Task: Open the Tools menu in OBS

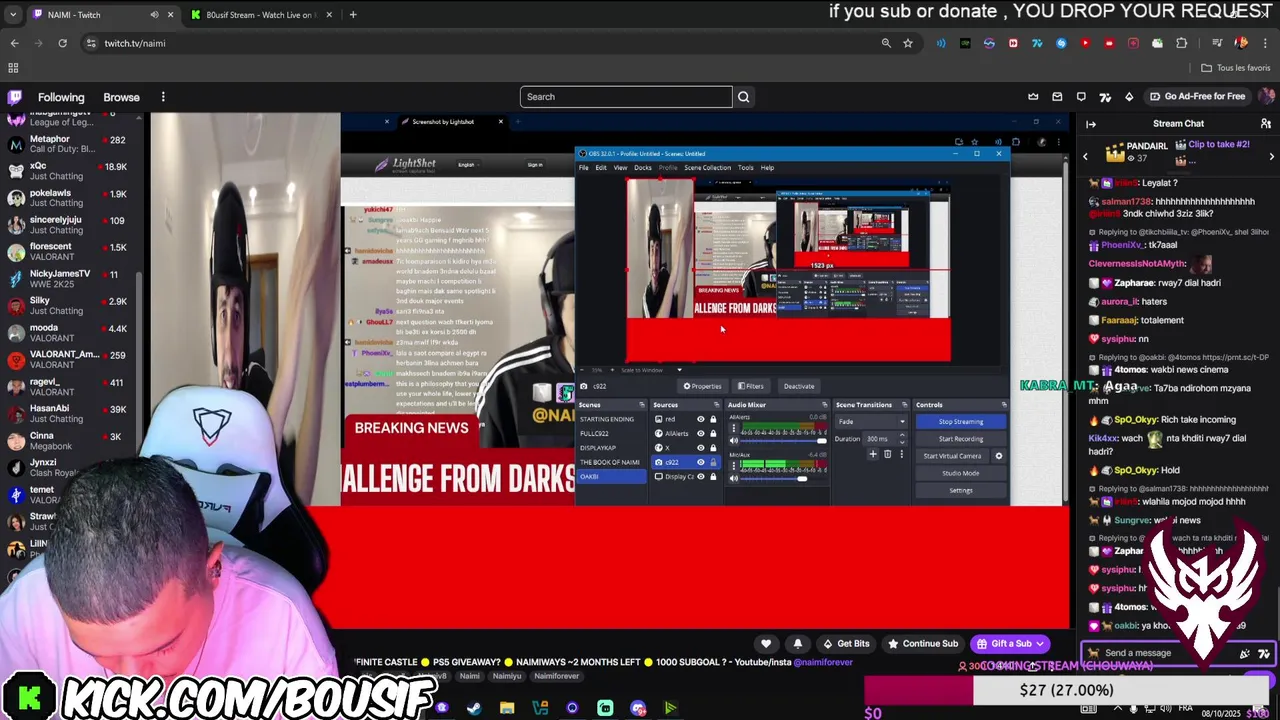Action: [746, 167]
